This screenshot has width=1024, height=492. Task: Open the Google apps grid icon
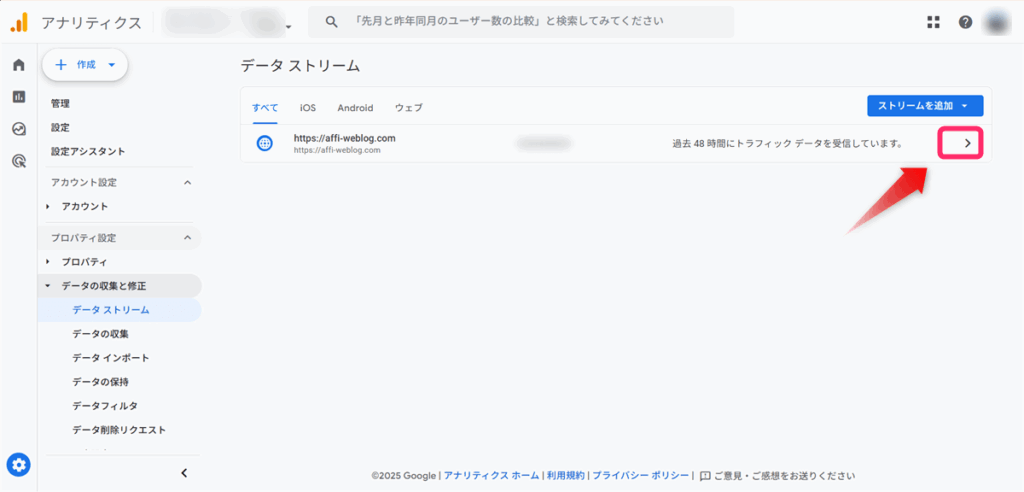point(933,22)
